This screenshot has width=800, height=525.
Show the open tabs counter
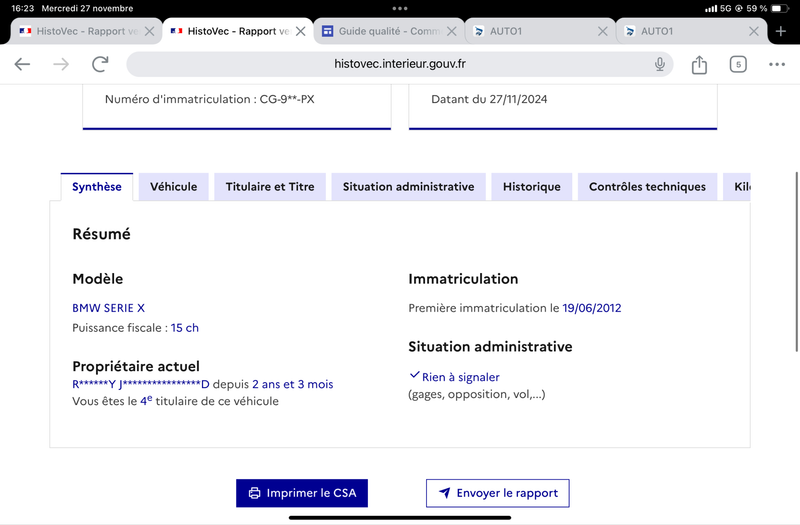coord(738,64)
